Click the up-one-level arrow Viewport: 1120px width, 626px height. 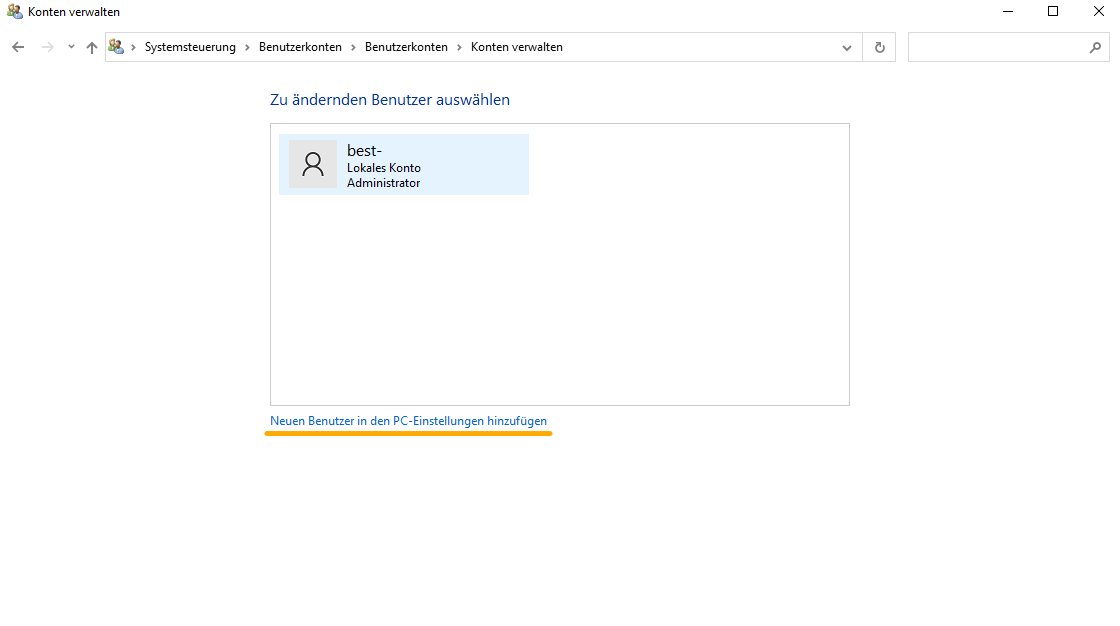(91, 46)
